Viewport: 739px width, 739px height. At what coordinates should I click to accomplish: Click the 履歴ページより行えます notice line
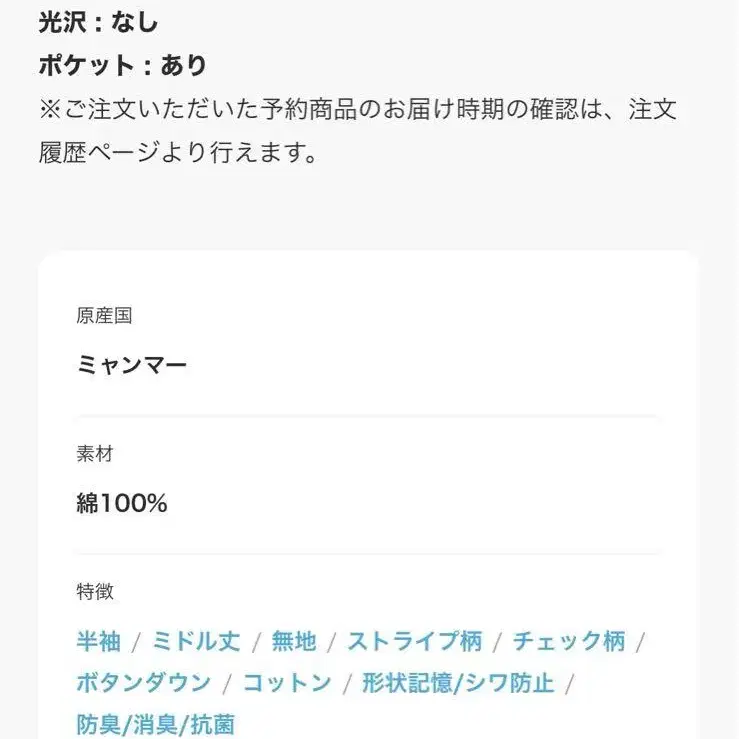[x=178, y=152]
